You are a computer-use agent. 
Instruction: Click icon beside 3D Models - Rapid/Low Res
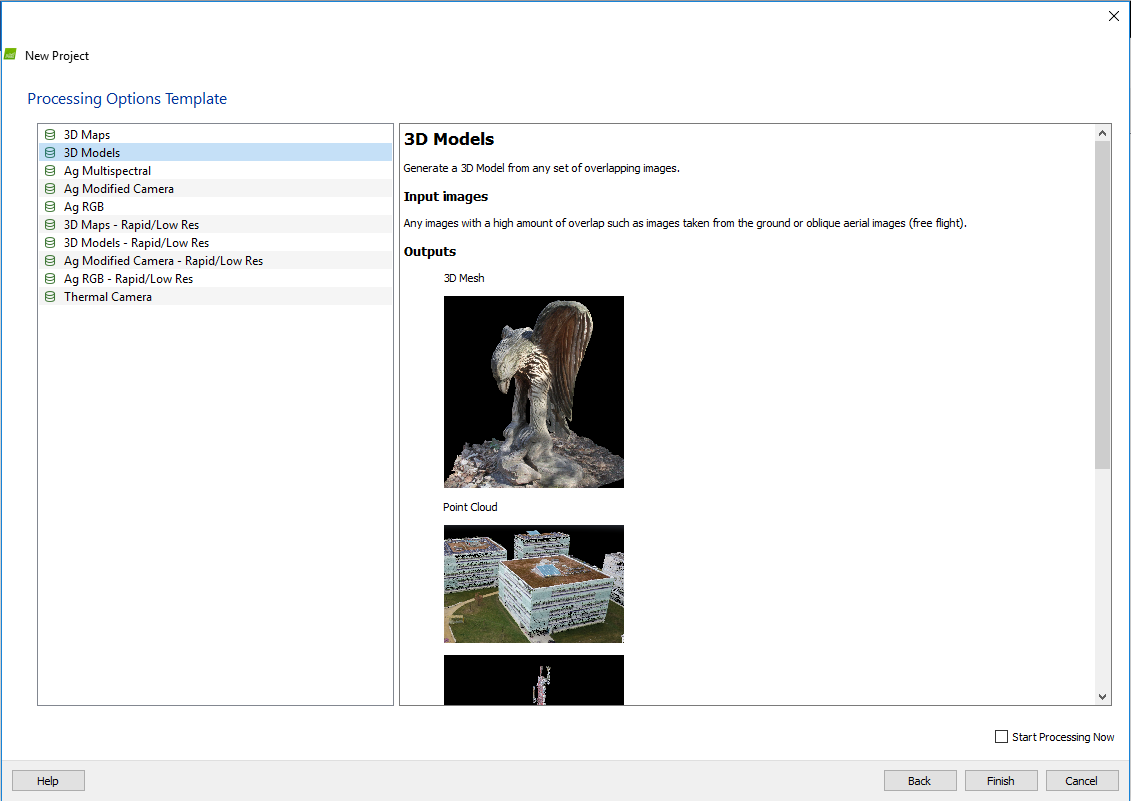coord(50,243)
